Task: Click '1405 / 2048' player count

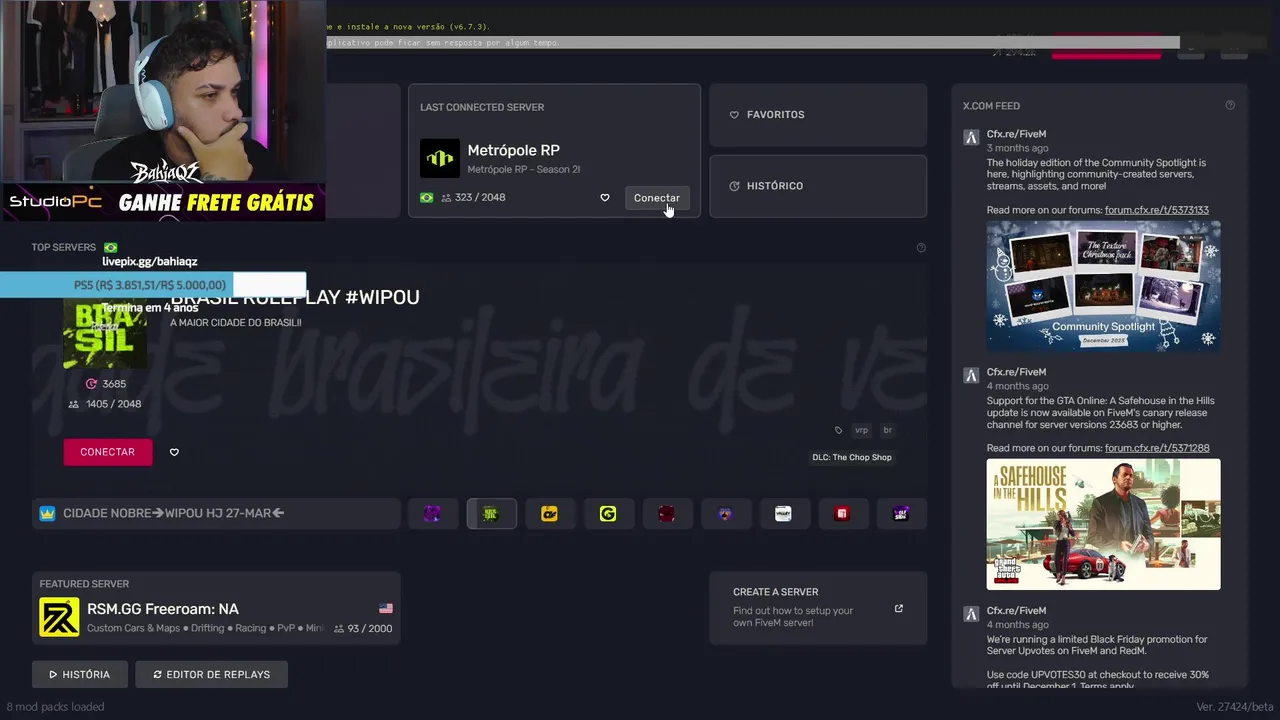Action: (113, 404)
